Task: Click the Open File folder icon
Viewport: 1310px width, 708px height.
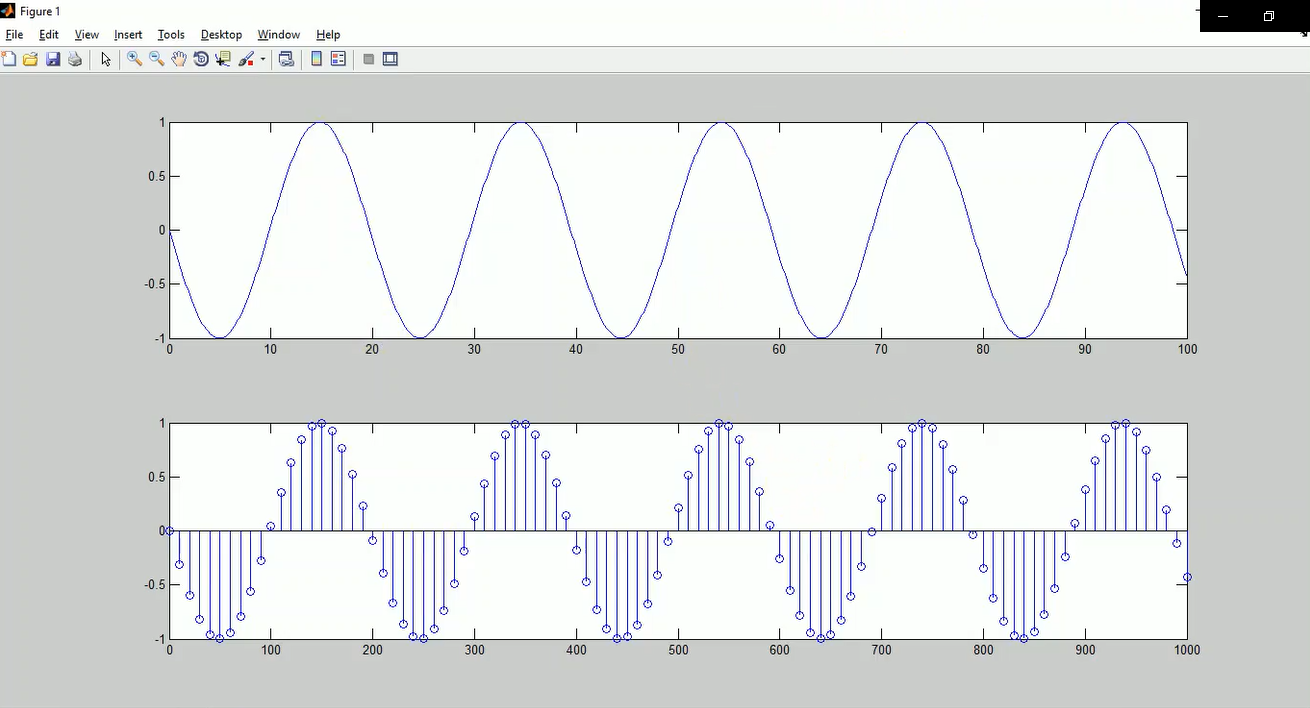Action: [x=31, y=59]
